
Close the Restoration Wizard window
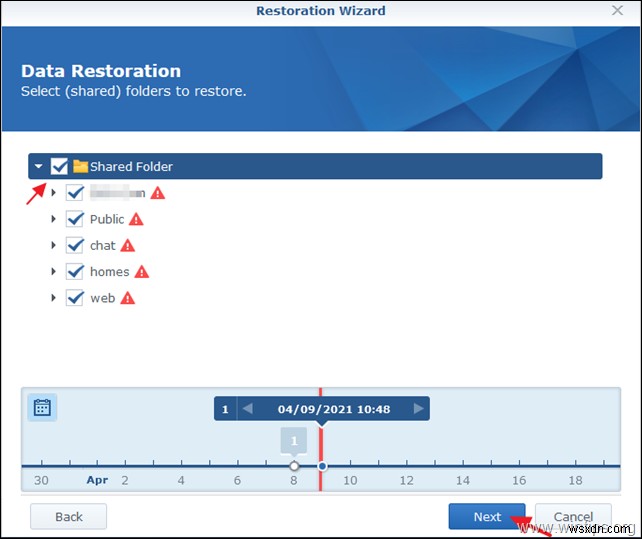(617, 10)
